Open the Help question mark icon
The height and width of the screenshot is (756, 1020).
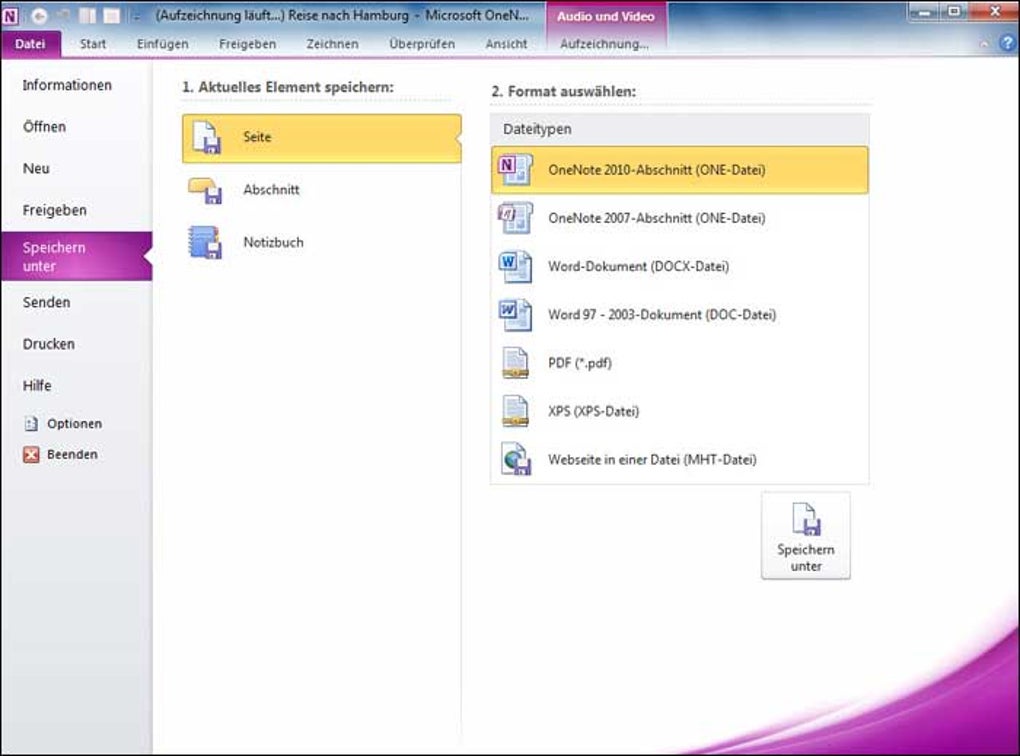point(1007,44)
